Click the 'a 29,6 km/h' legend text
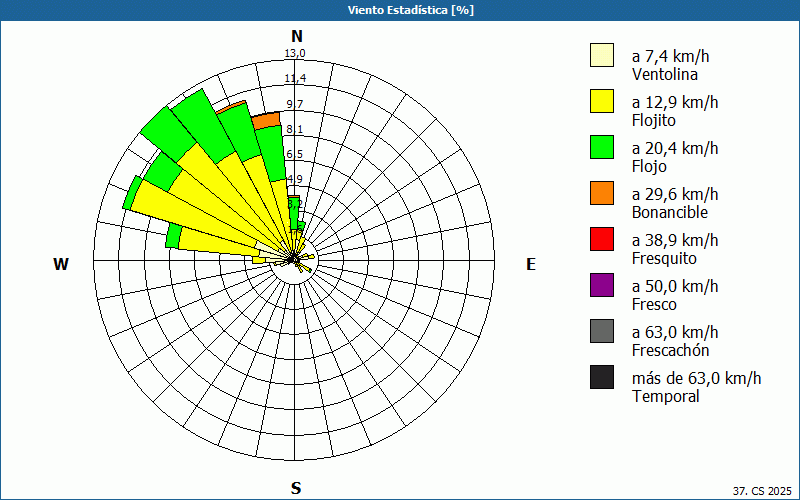The image size is (800, 500). 675,194
